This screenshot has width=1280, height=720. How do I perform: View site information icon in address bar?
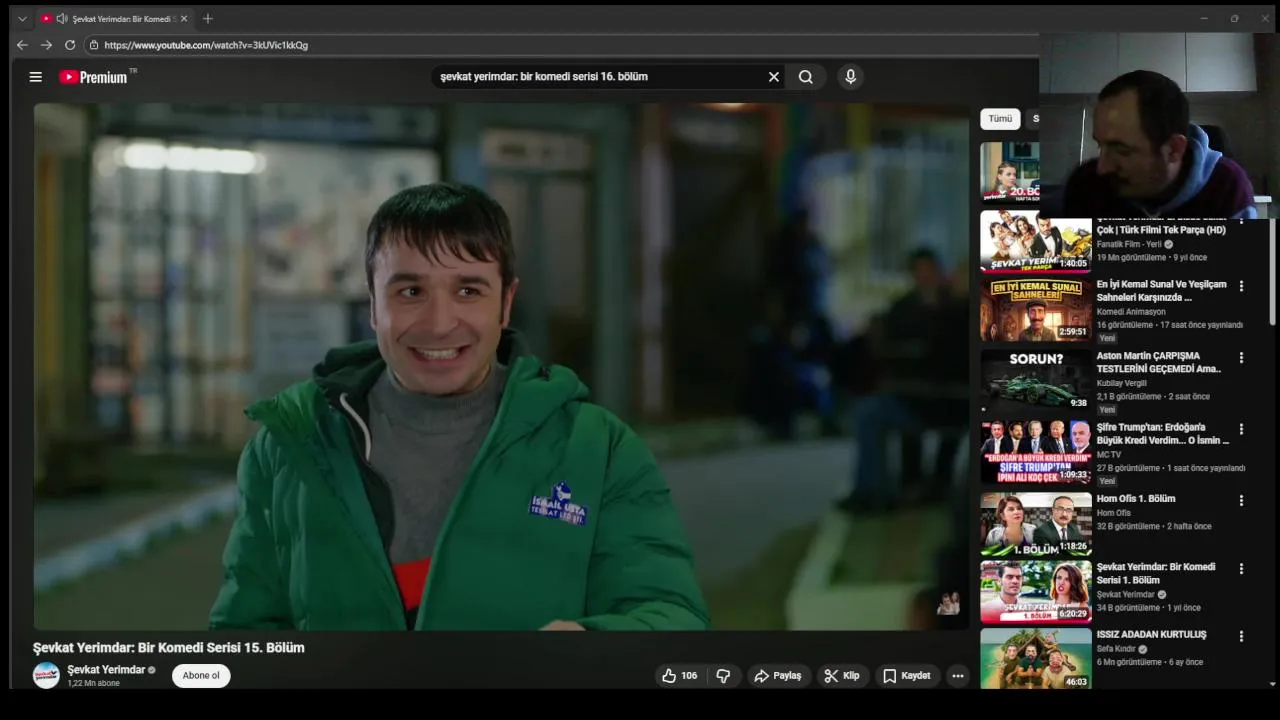[93, 45]
